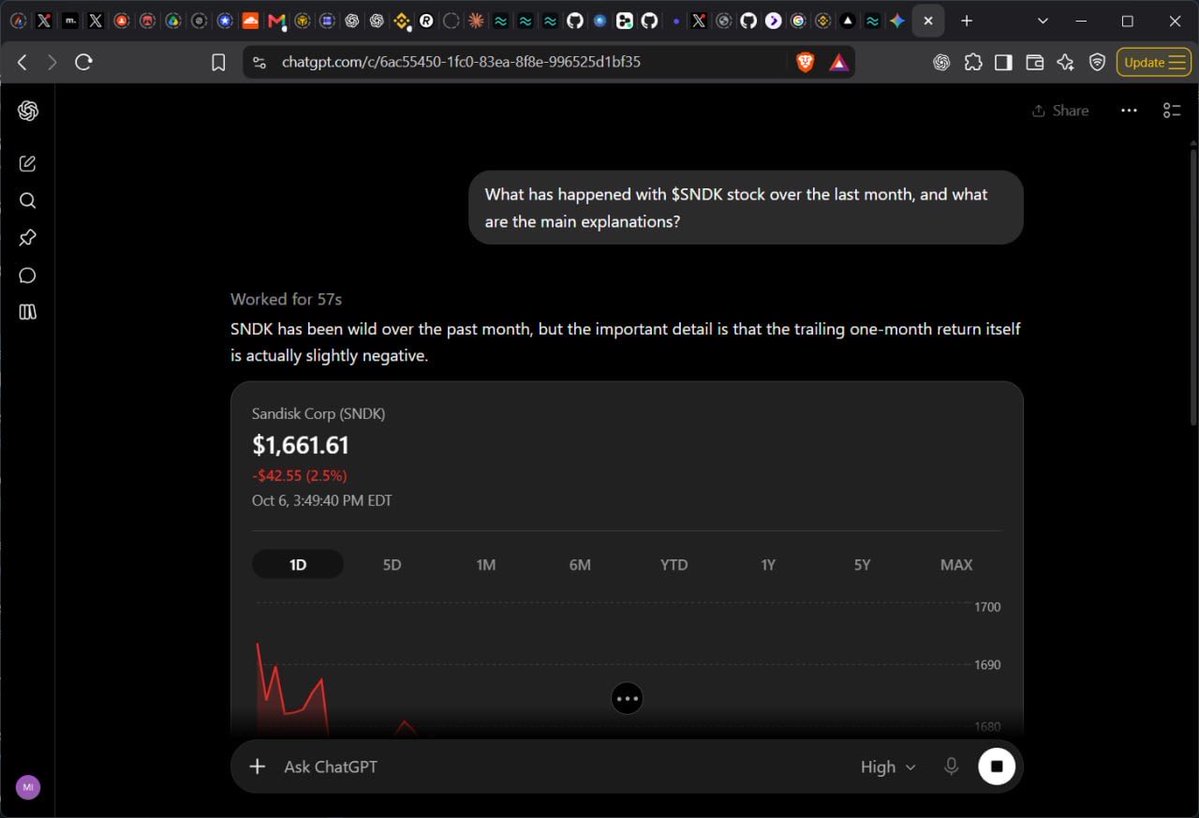Open a new browser tab

967,21
